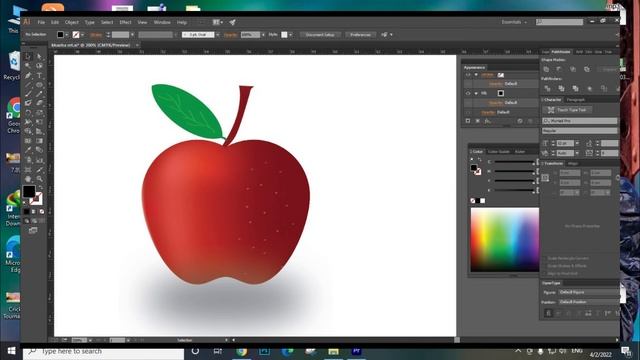
Task: Click Add New Stroke in Appearance panel
Action: [468, 121]
